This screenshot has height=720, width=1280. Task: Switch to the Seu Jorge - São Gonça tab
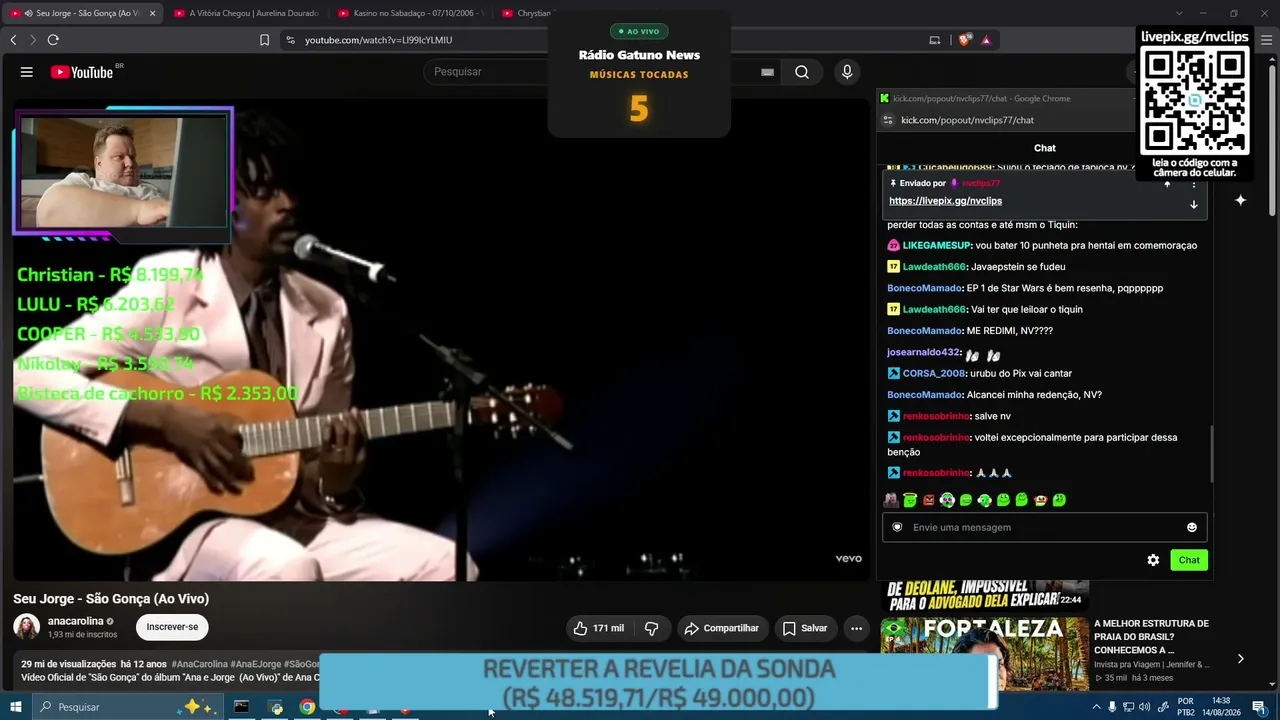[x=81, y=13]
